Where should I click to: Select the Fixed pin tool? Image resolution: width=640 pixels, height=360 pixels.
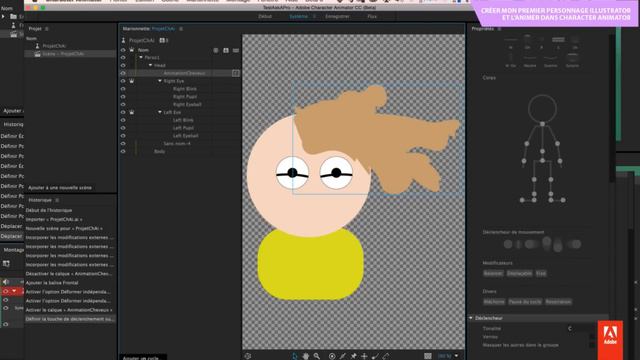coord(353,356)
